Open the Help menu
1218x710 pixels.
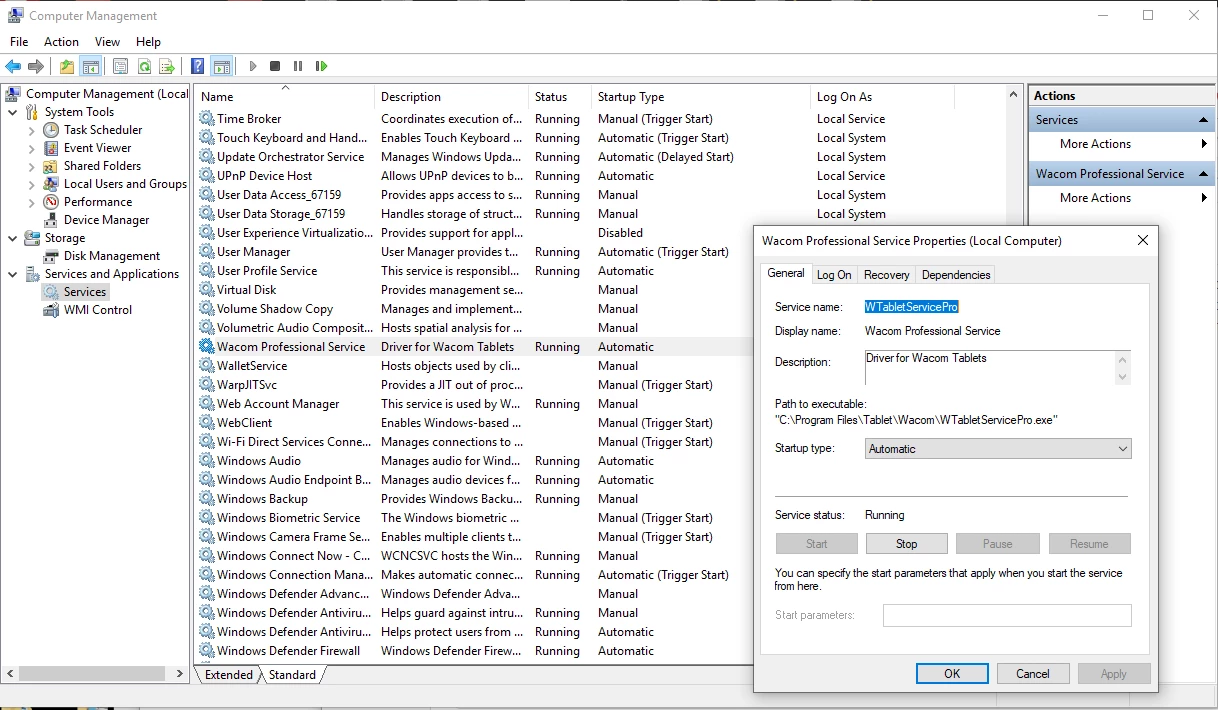tap(148, 42)
